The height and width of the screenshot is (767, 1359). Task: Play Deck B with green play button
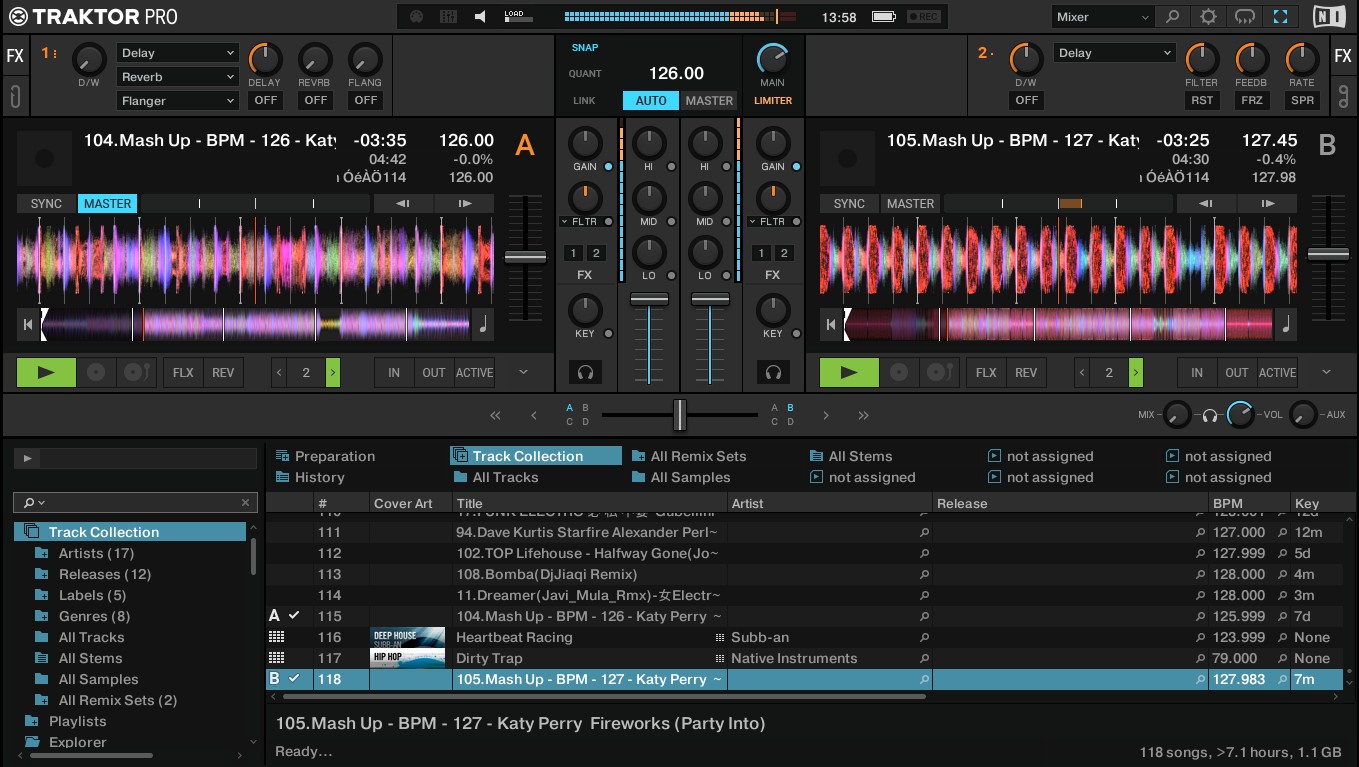pos(849,372)
